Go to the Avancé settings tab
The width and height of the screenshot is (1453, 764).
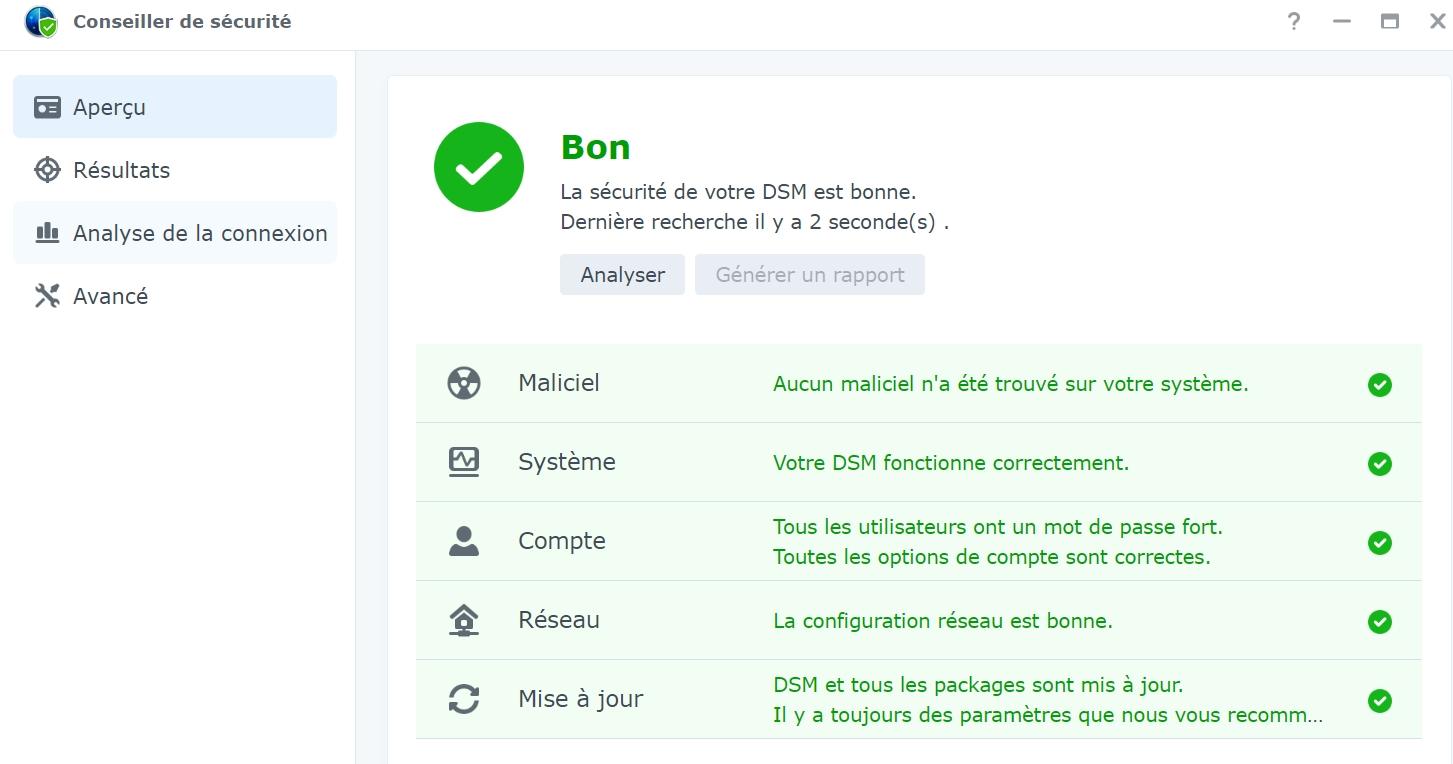[110, 296]
